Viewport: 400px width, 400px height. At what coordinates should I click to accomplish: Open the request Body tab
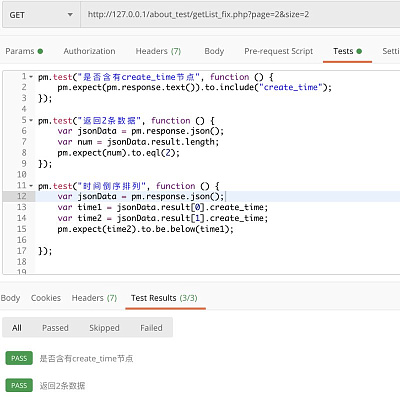pyautogui.click(x=214, y=51)
